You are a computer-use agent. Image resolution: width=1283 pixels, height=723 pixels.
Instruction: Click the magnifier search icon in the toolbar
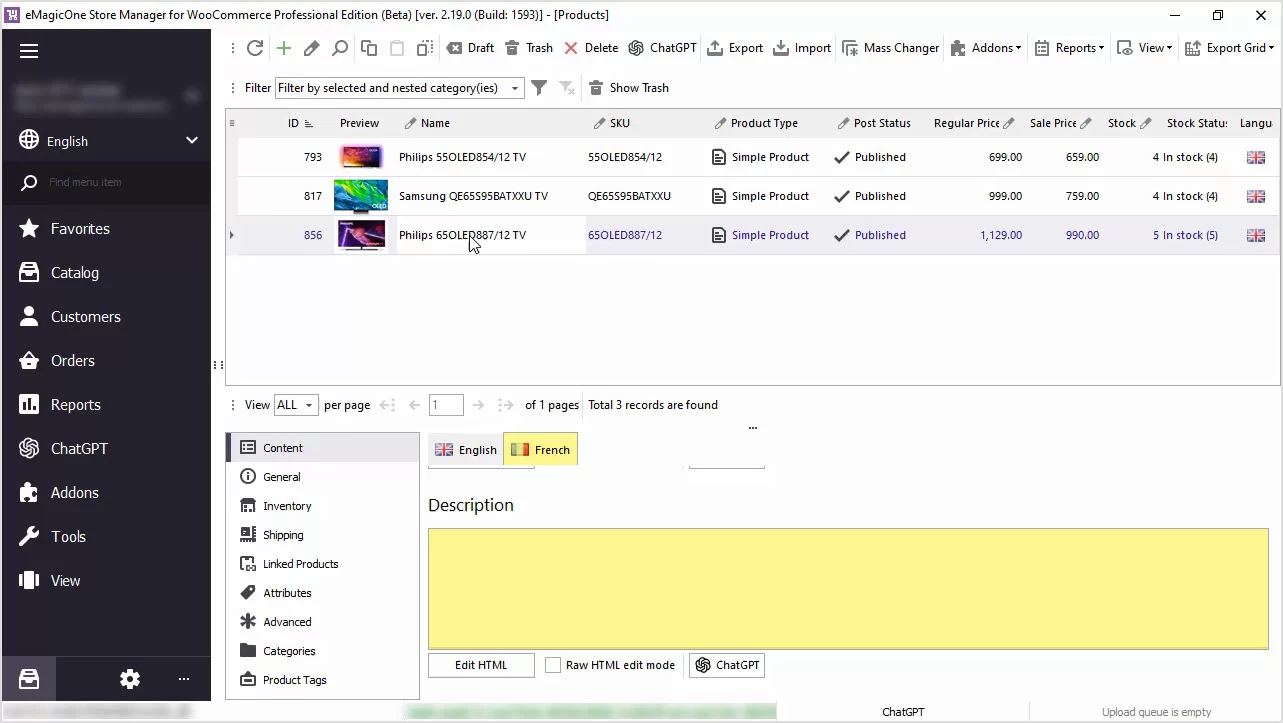340,48
